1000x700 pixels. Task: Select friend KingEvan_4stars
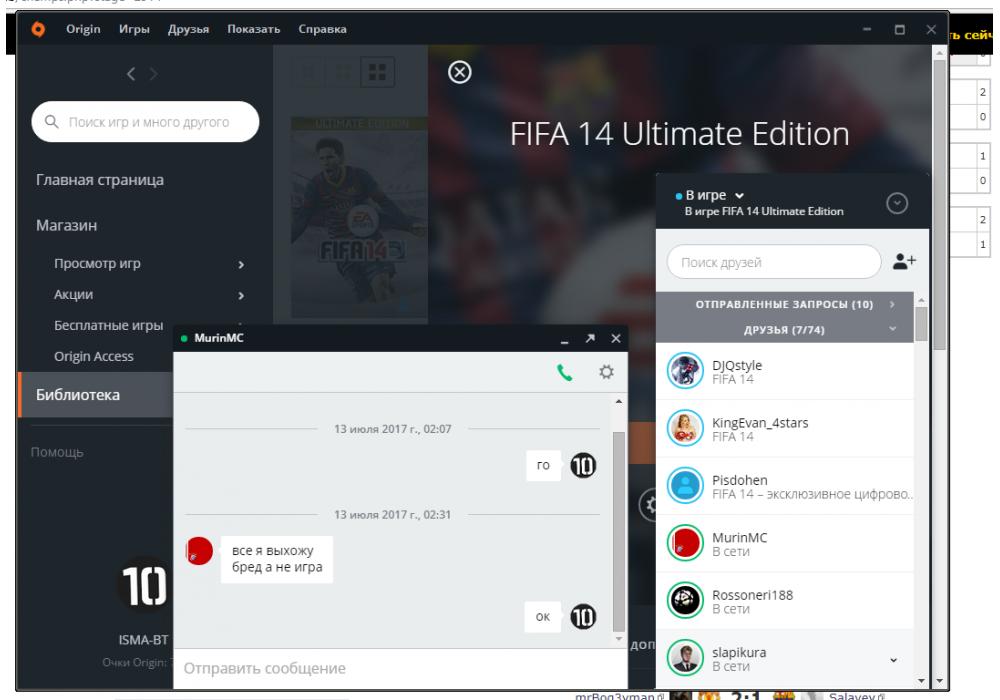coord(784,429)
